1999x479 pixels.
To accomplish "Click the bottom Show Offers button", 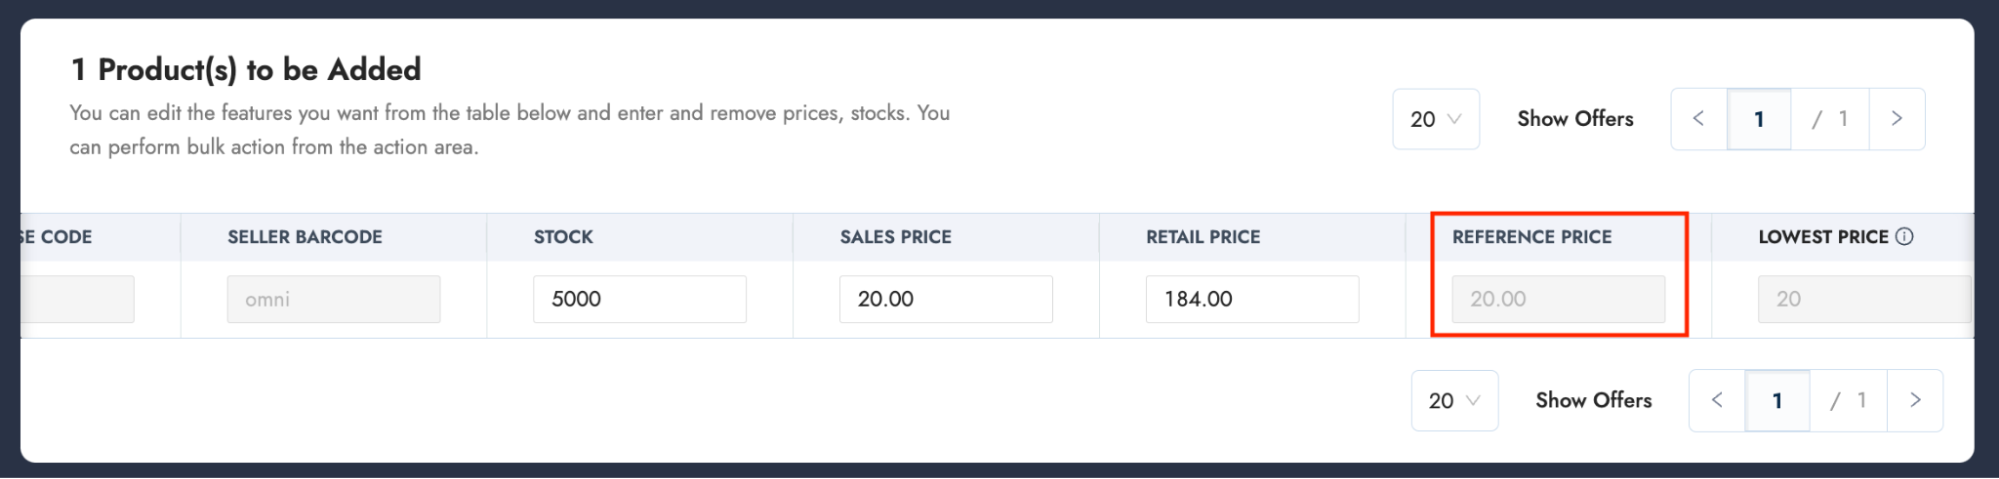I will 1593,400.
